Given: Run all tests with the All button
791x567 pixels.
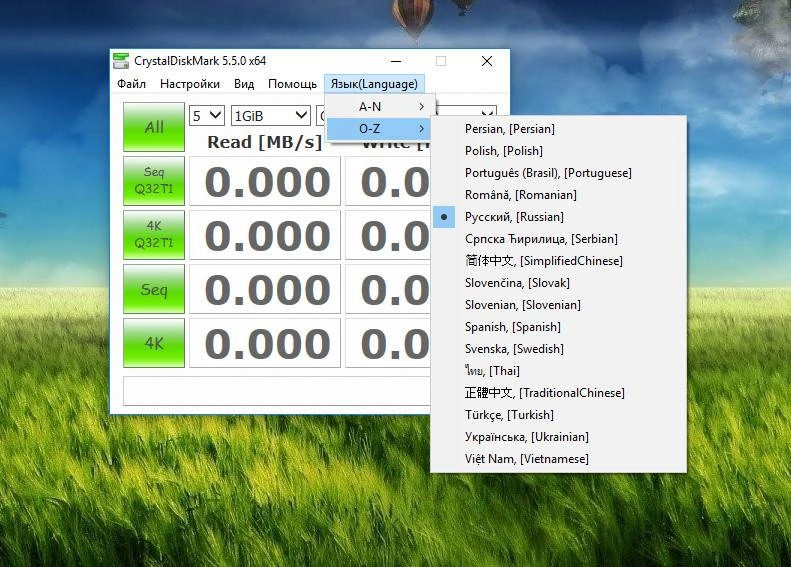Looking at the screenshot, I should pos(154,127).
